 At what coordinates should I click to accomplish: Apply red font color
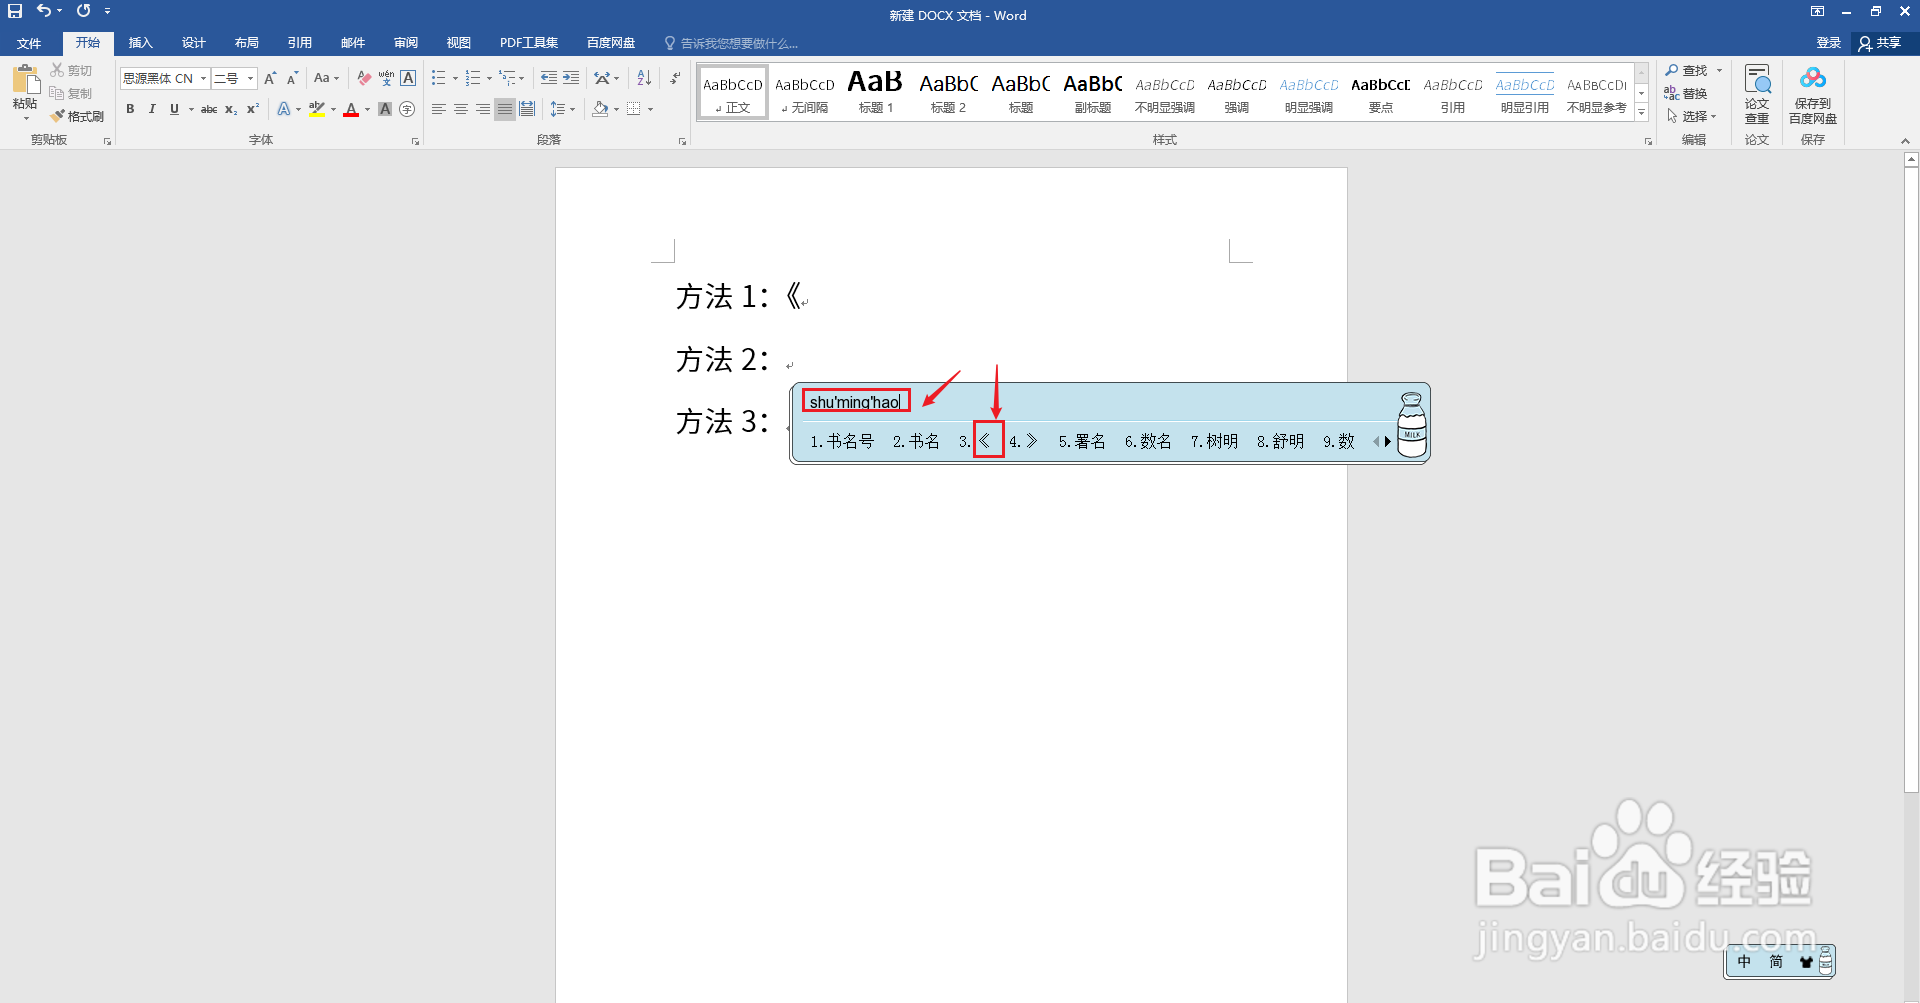[x=351, y=109]
